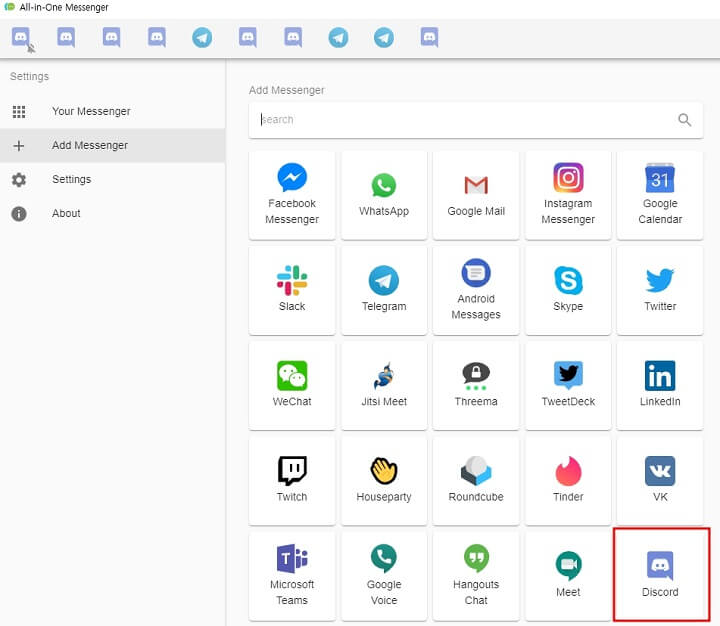Add WeChat messenger
Viewport: 720px width, 626px height.
pos(292,385)
